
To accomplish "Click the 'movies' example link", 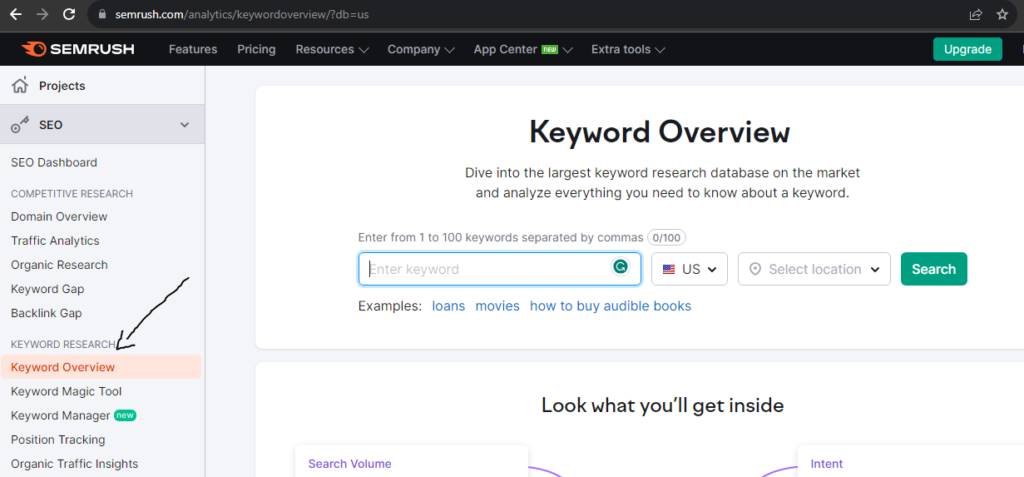I will pyautogui.click(x=498, y=306).
